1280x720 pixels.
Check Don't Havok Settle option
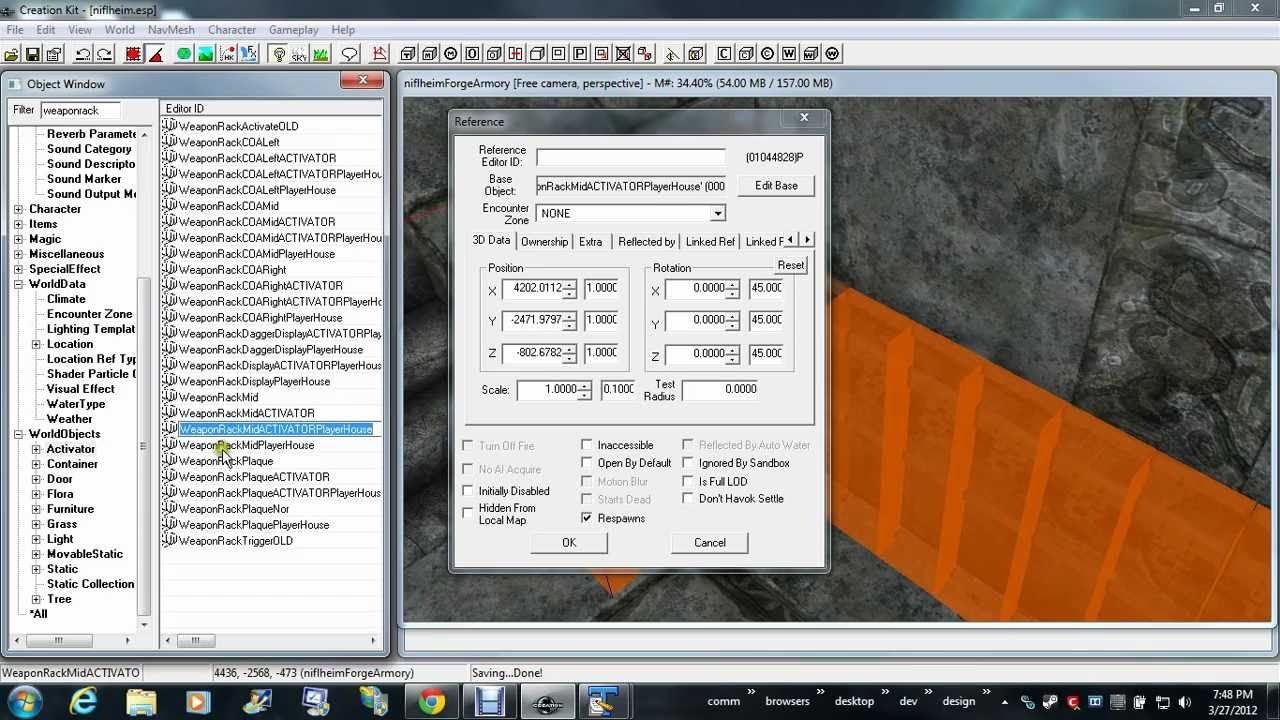(688, 498)
